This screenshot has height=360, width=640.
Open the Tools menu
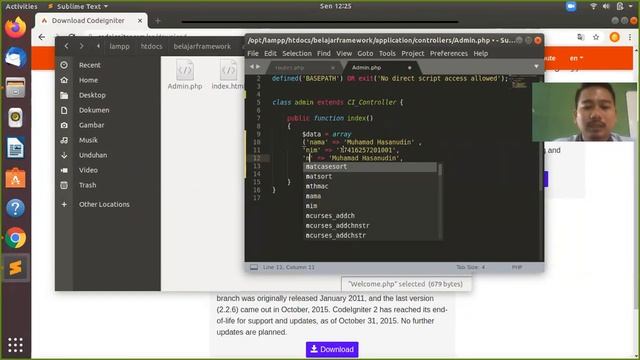tap(387, 53)
